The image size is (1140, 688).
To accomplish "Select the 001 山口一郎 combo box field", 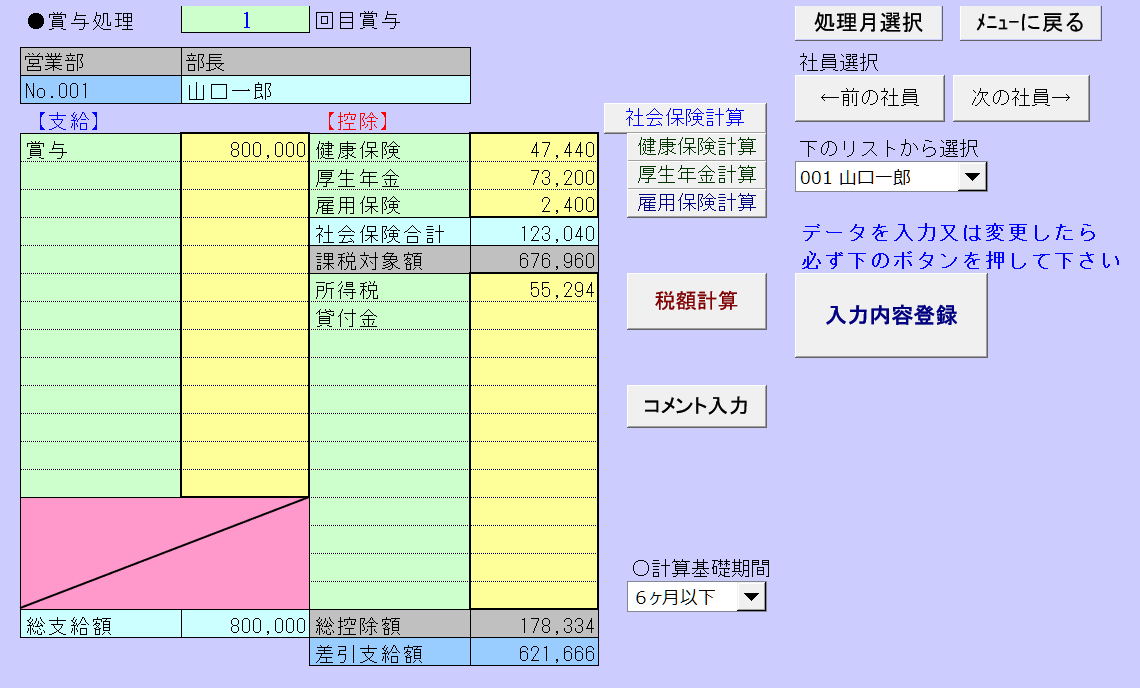I will (876, 179).
